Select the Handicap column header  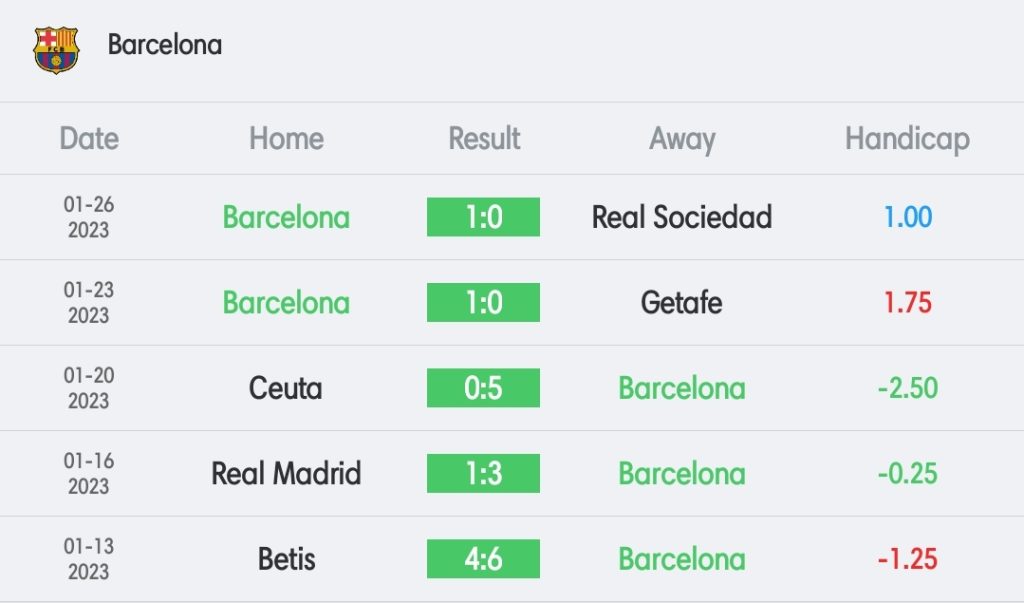point(907,139)
